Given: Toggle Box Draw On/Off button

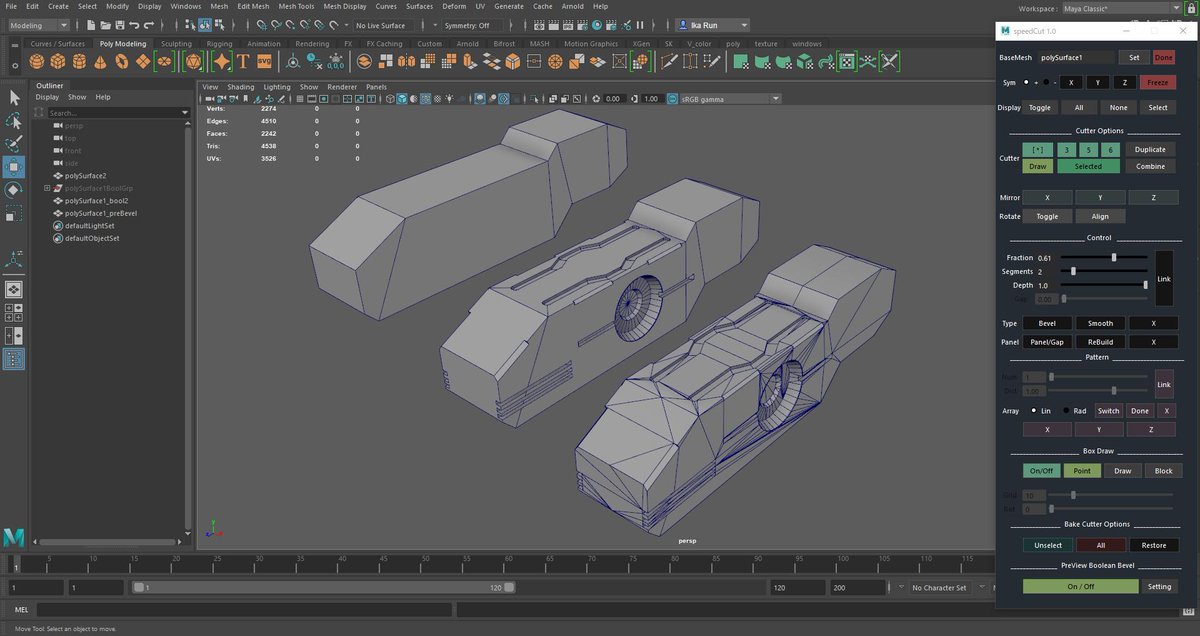Looking at the screenshot, I should point(1041,470).
